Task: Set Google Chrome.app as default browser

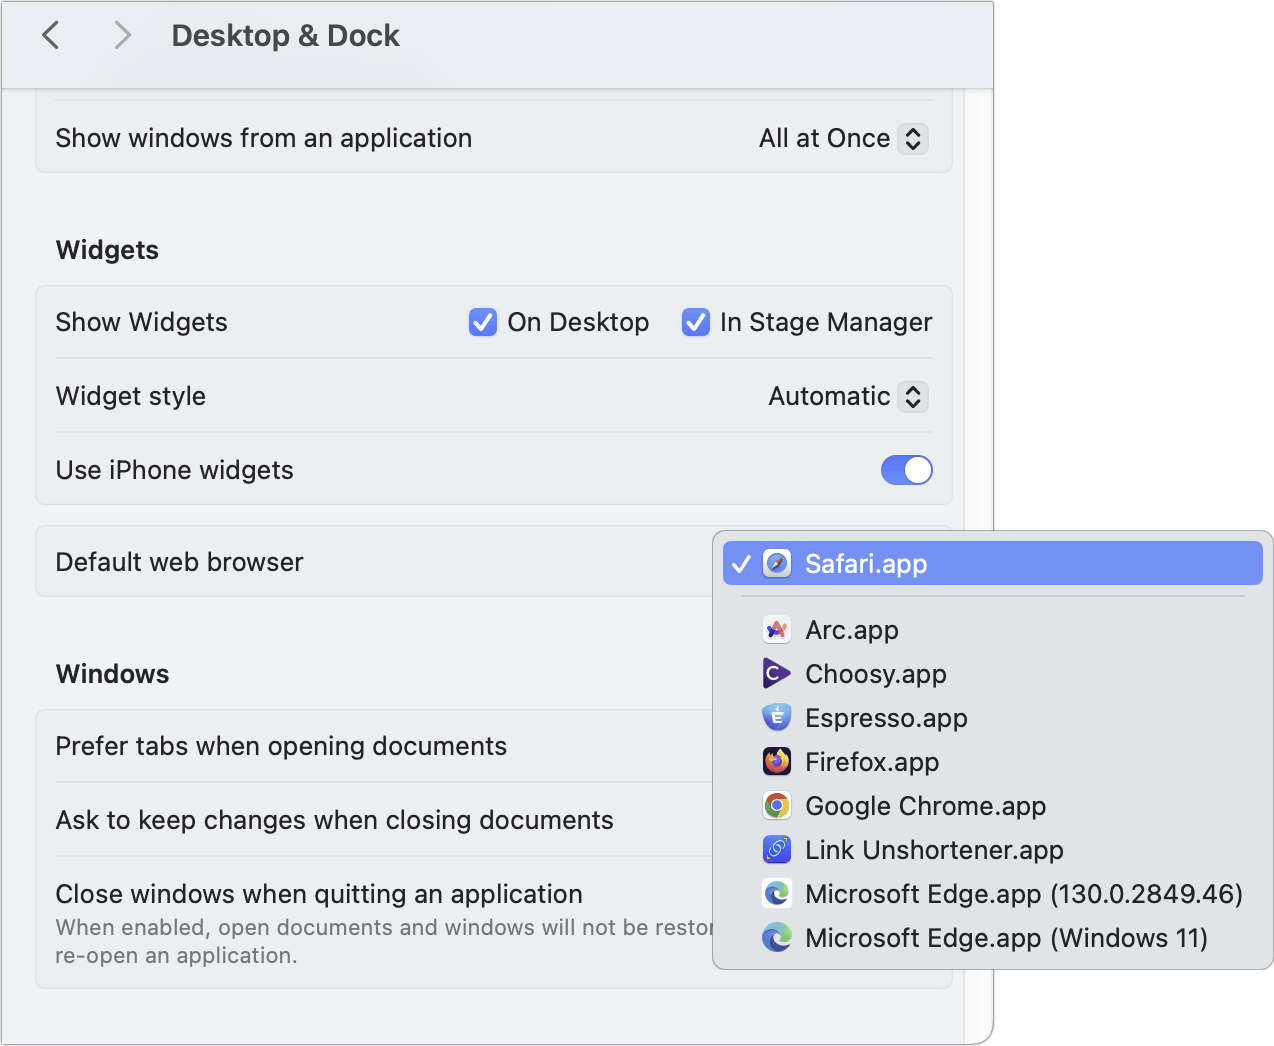Action: pyautogui.click(x=993, y=806)
